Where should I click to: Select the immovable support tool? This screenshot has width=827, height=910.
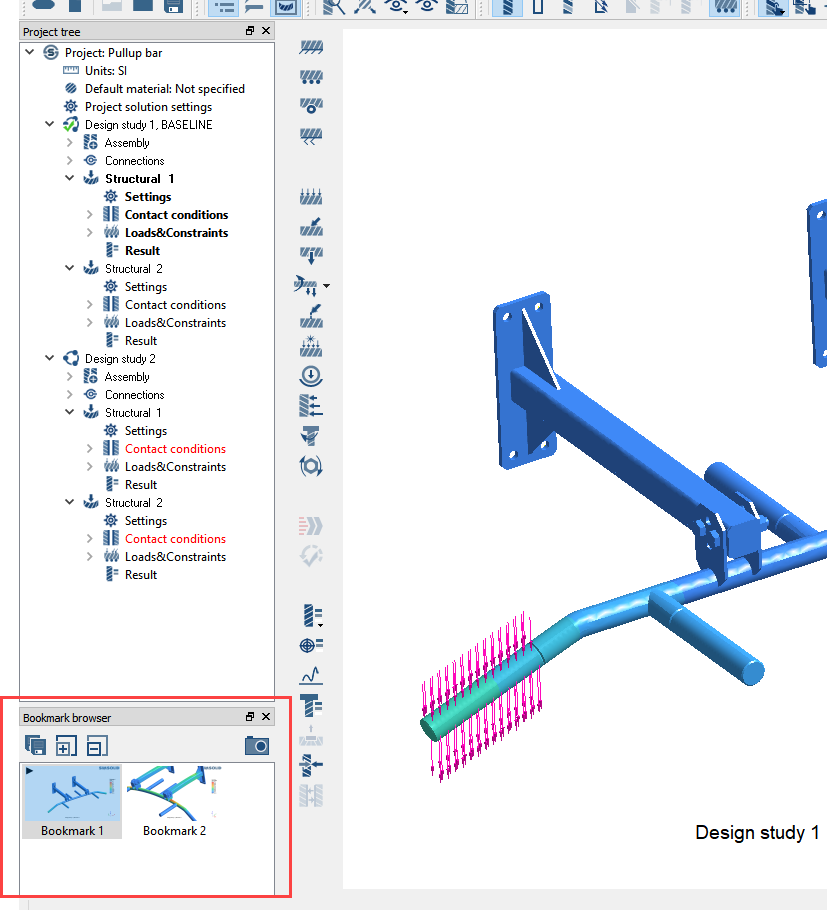[311, 47]
